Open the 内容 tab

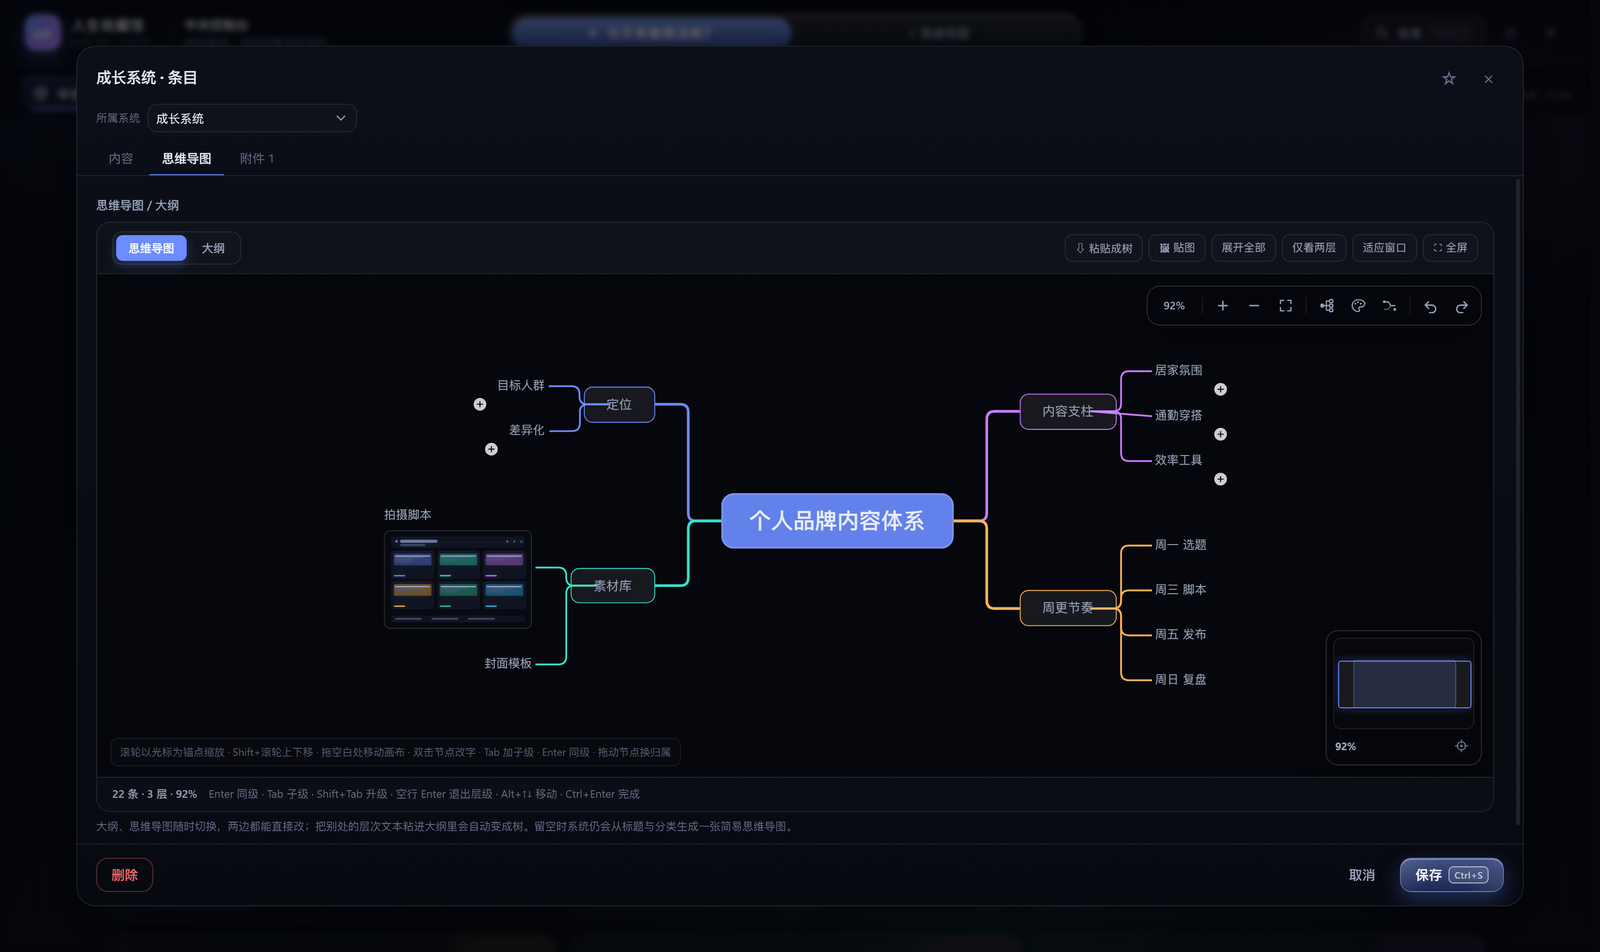(x=121, y=159)
